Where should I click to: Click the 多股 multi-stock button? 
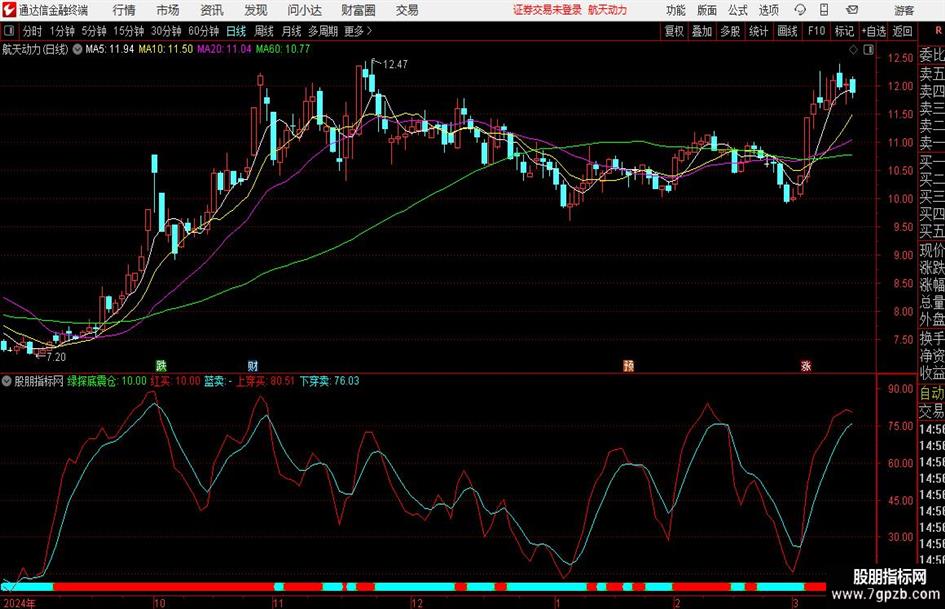(x=730, y=31)
